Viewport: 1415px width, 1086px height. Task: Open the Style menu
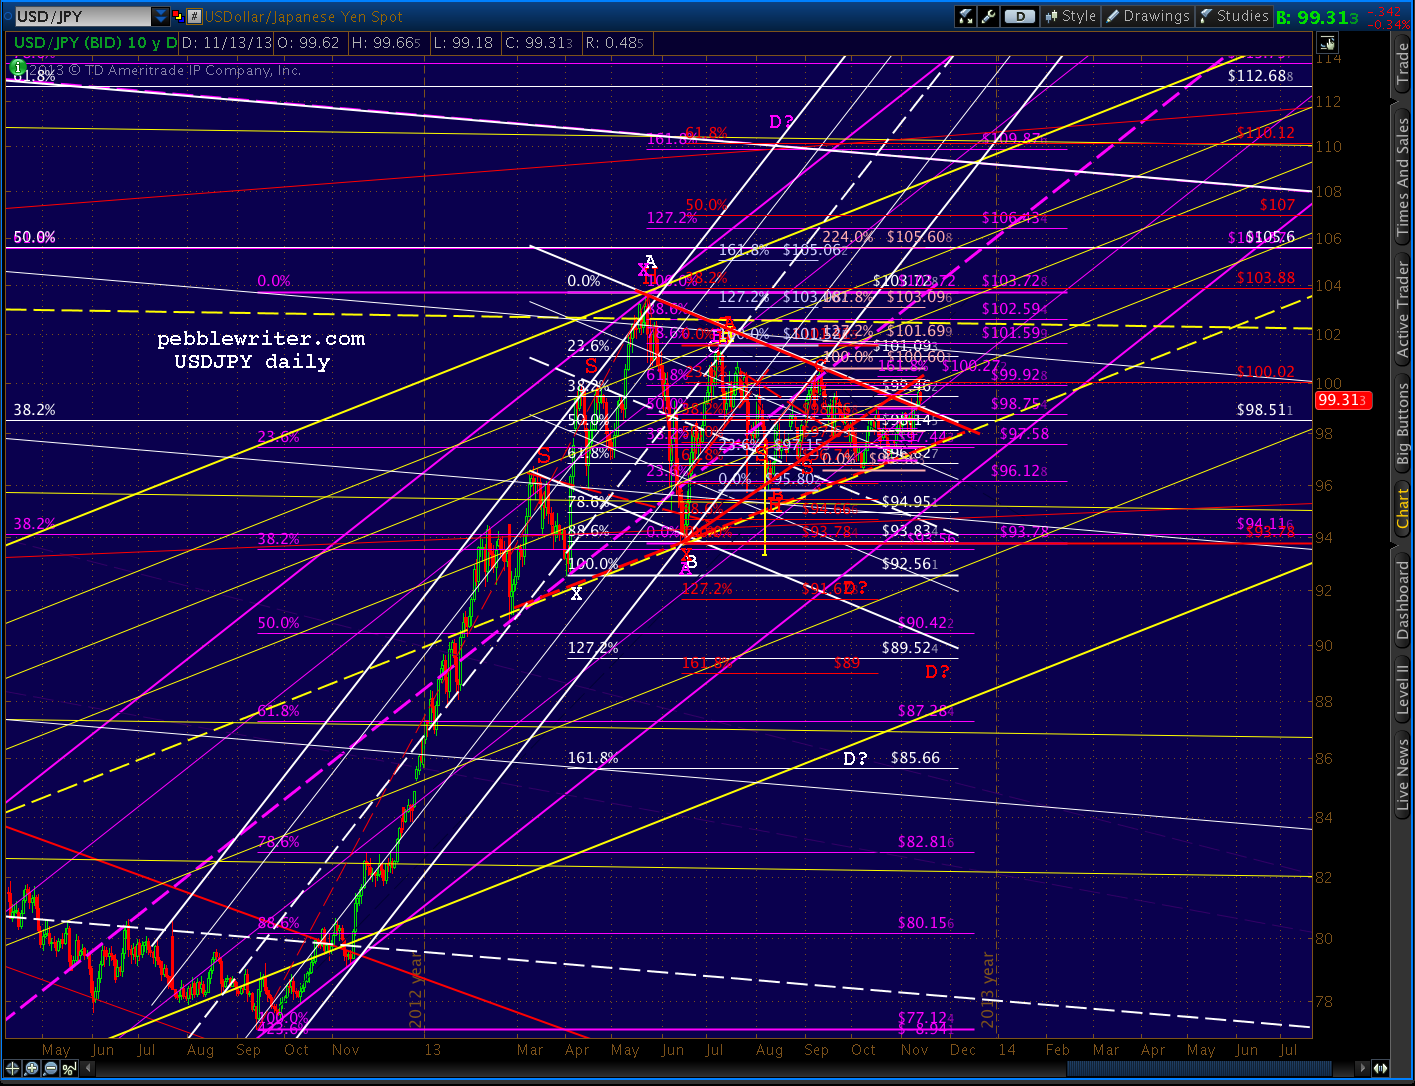[1070, 16]
